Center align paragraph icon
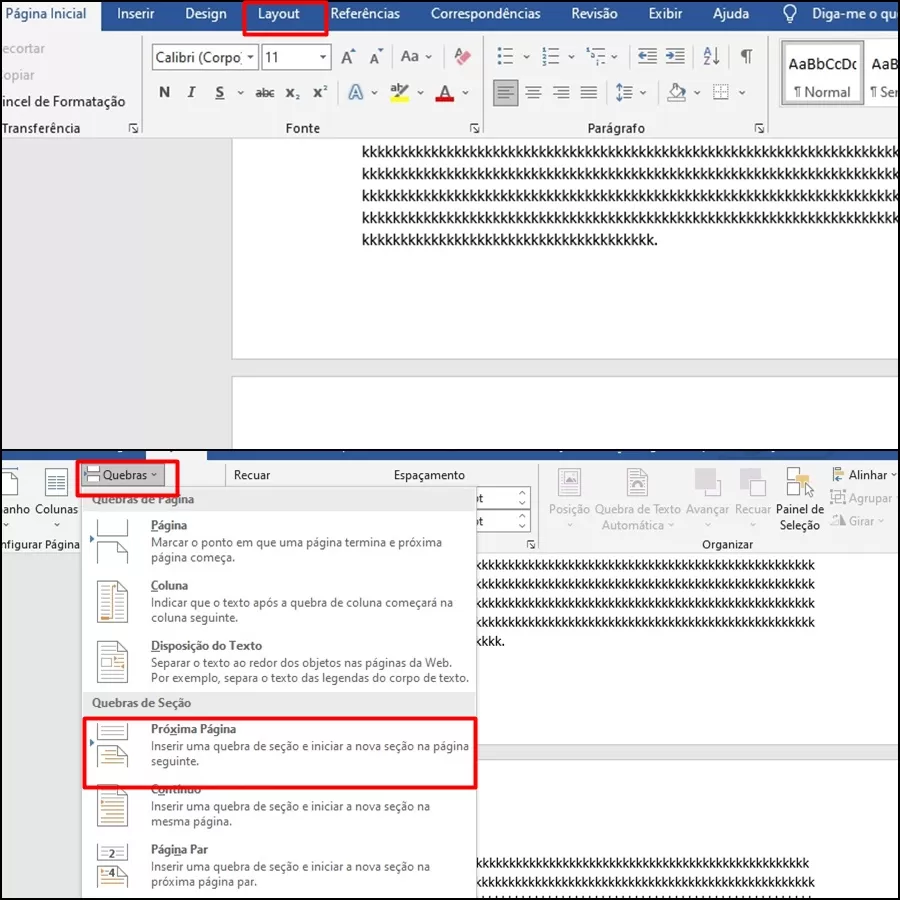Image resolution: width=900 pixels, height=900 pixels. [x=533, y=92]
